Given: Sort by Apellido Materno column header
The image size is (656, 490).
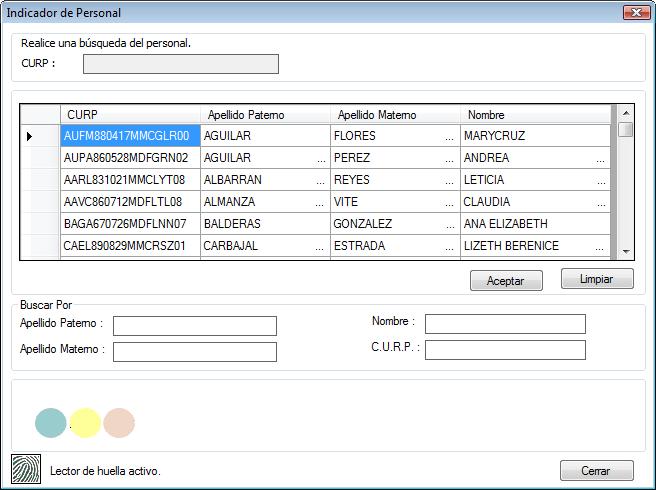Looking at the screenshot, I should coord(395,114).
